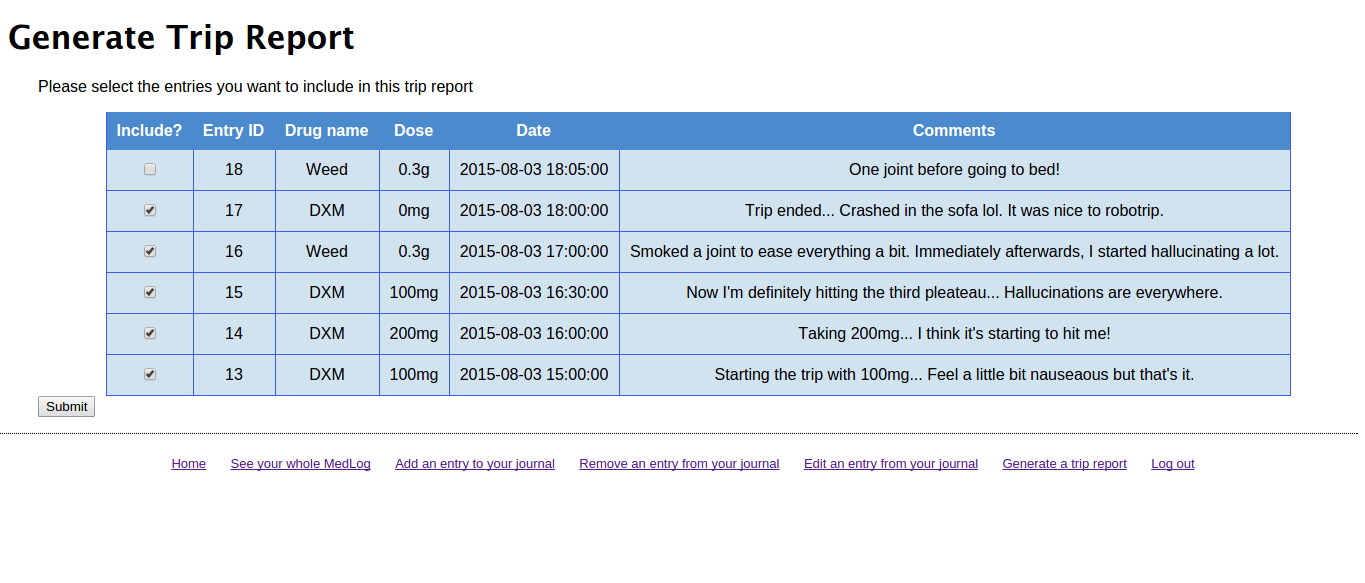Click the Generate Trip Report heading
This screenshot has width=1365, height=583.
point(181,38)
